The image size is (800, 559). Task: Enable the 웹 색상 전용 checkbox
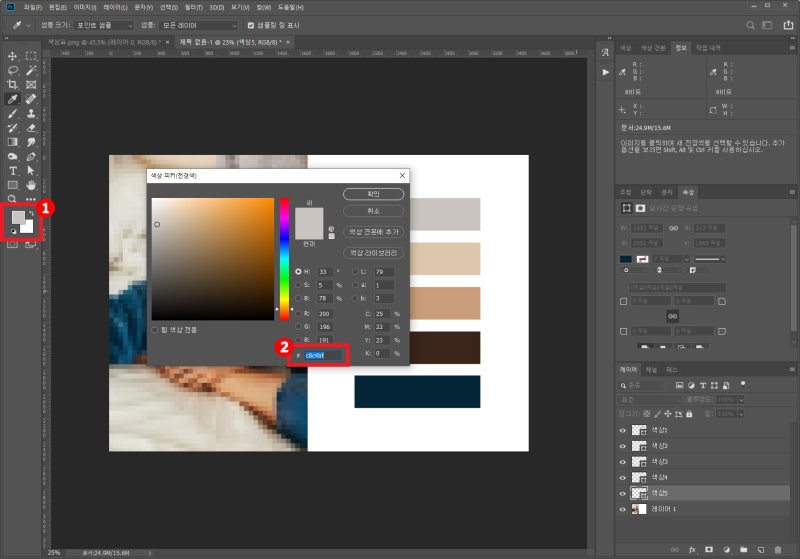click(155, 330)
